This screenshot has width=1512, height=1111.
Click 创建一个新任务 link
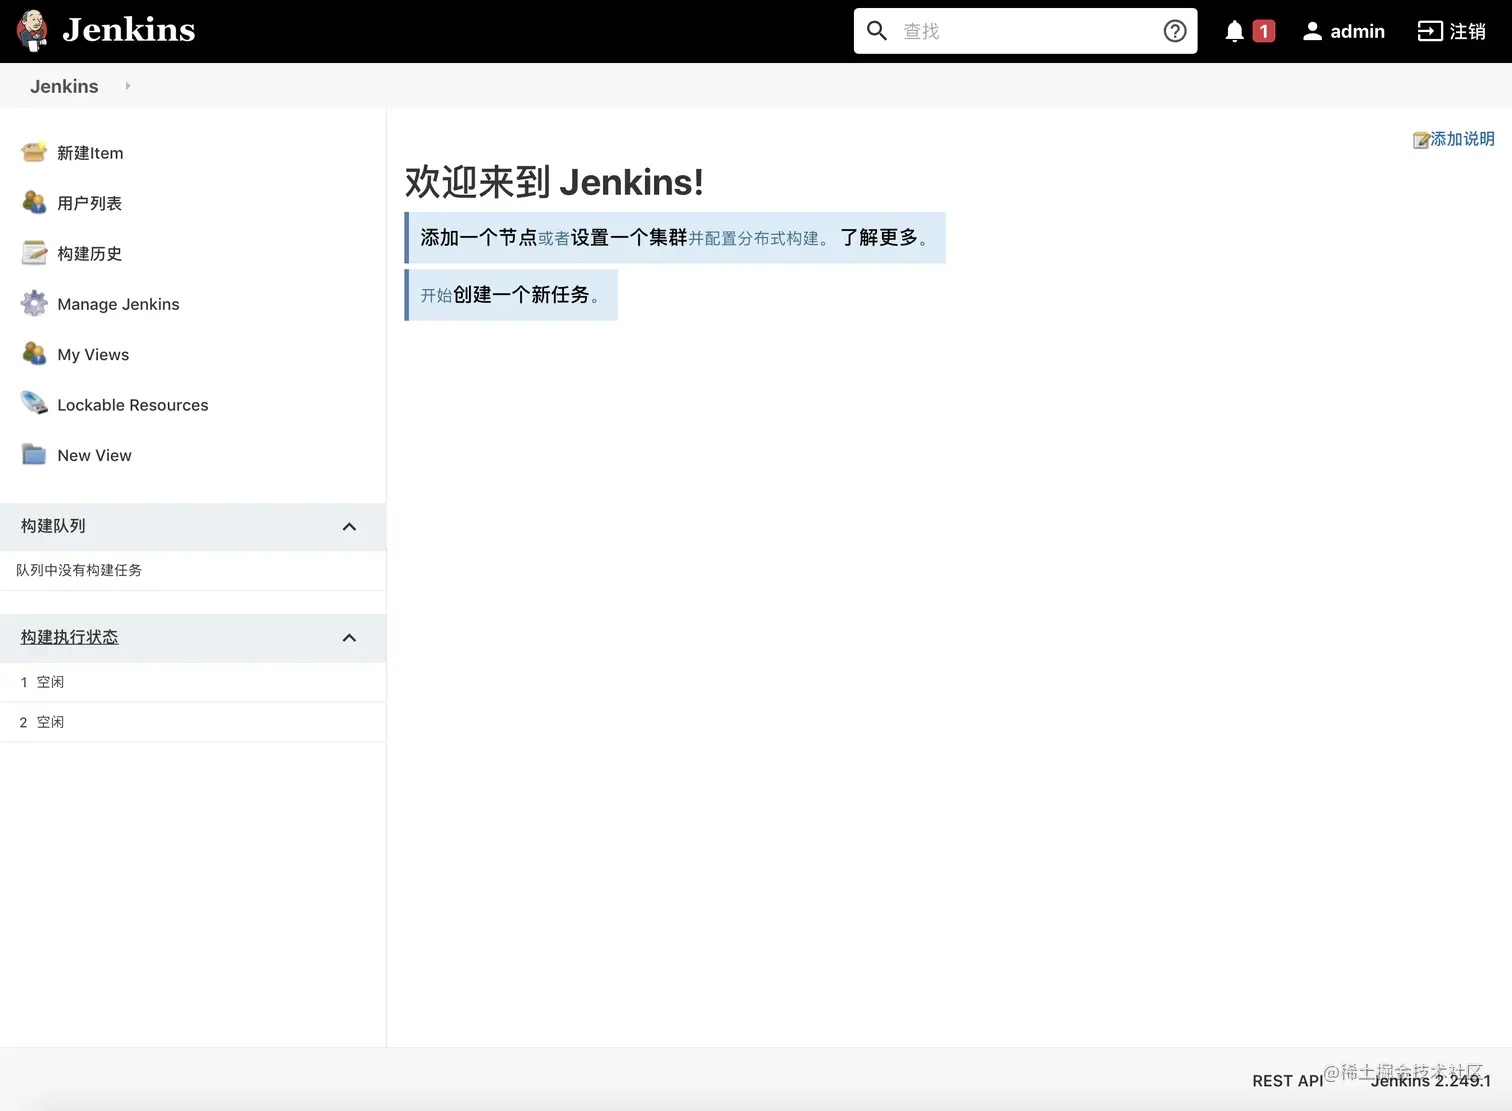[521, 294]
